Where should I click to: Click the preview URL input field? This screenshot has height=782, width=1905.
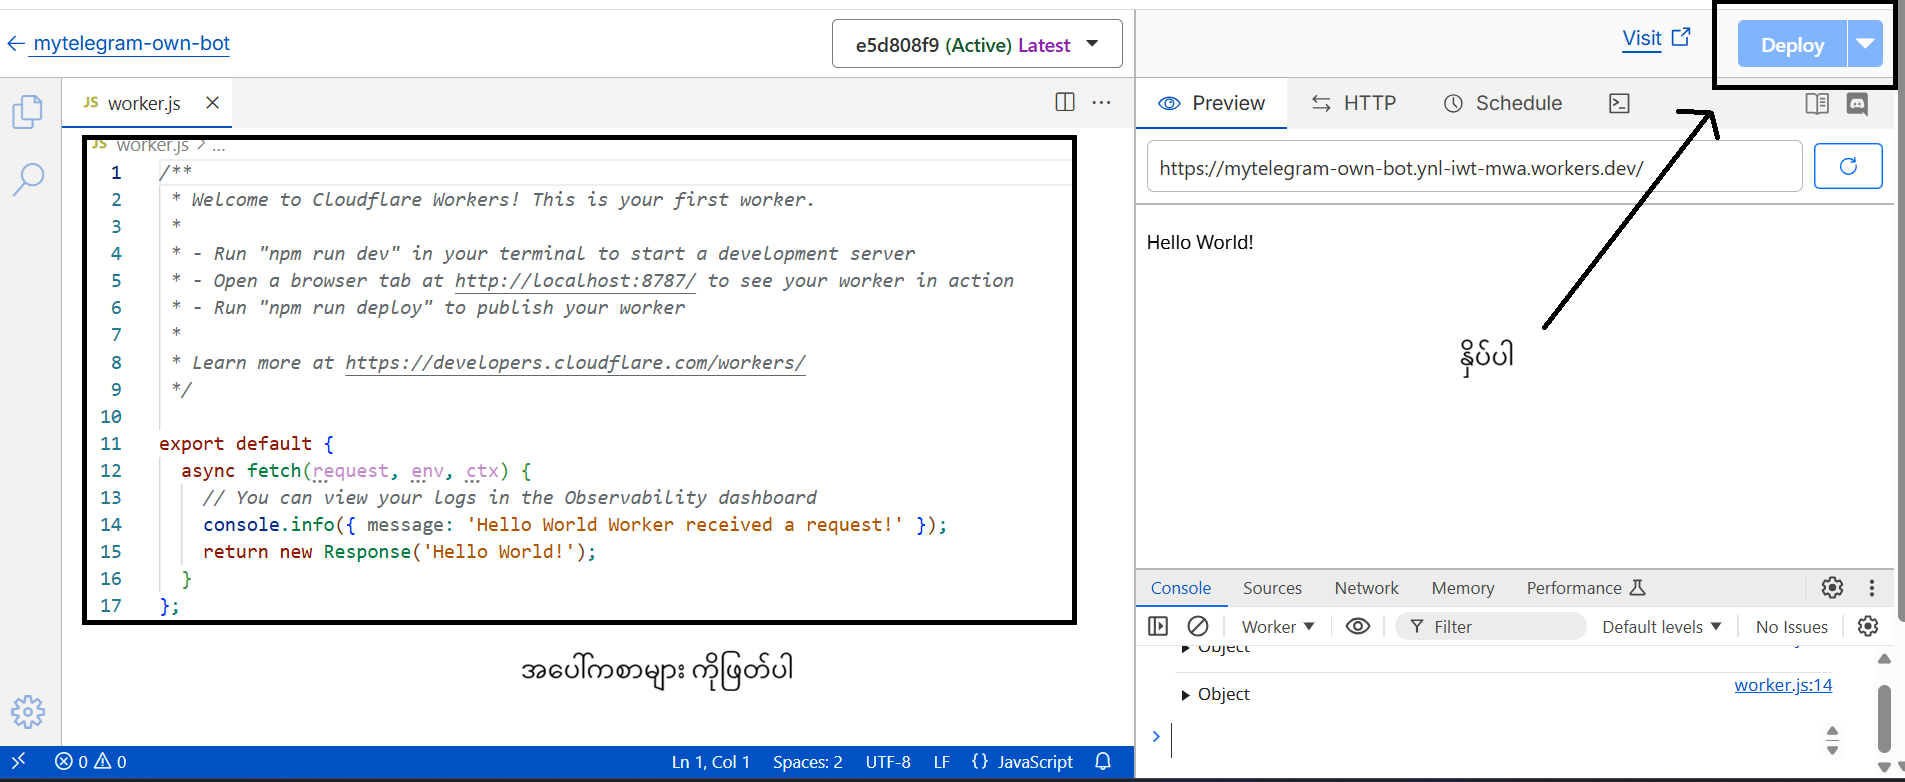coord(1474,167)
